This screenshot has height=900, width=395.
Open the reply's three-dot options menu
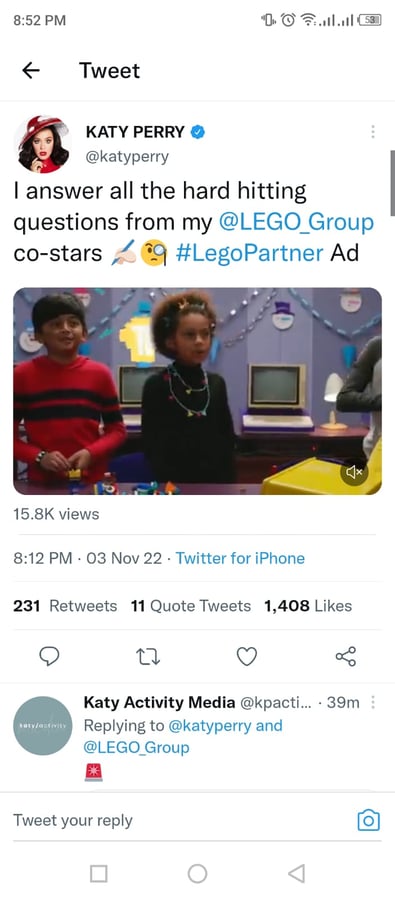coord(373,703)
